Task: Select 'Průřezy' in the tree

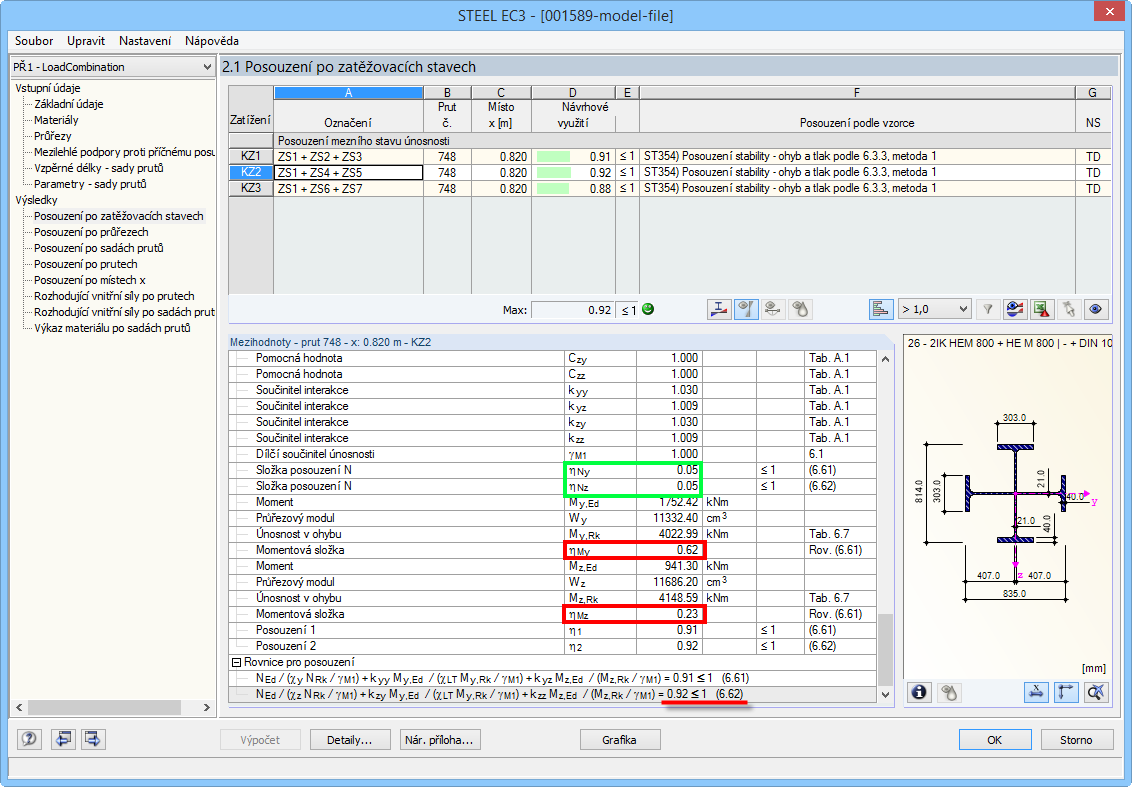Action: tap(53, 136)
